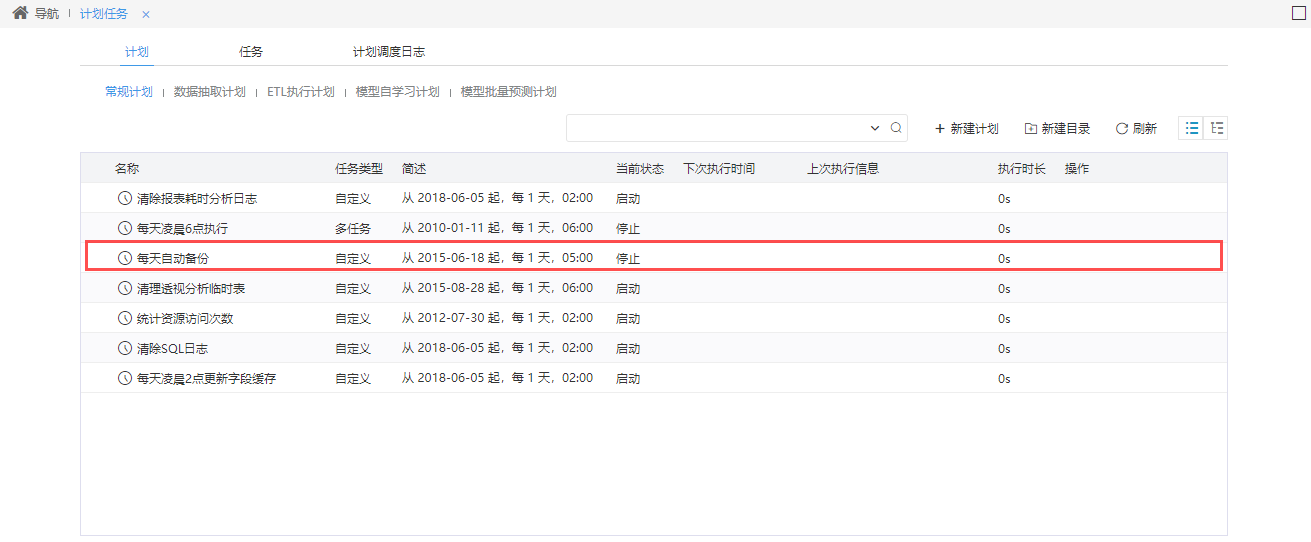Click the home icon beside 导航
The height and width of the screenshot is (542, 1311).
tap(20, 14)
